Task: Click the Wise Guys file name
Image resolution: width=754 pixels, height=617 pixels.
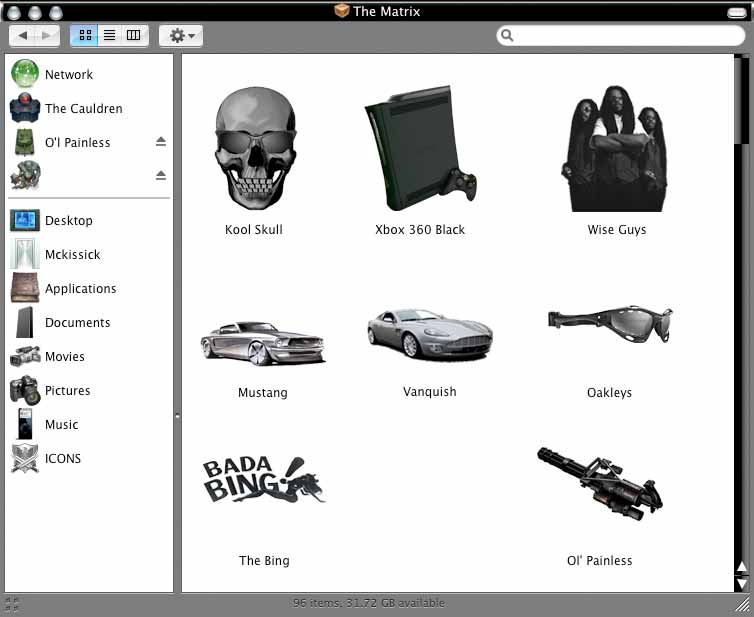Action: (616, 230)
